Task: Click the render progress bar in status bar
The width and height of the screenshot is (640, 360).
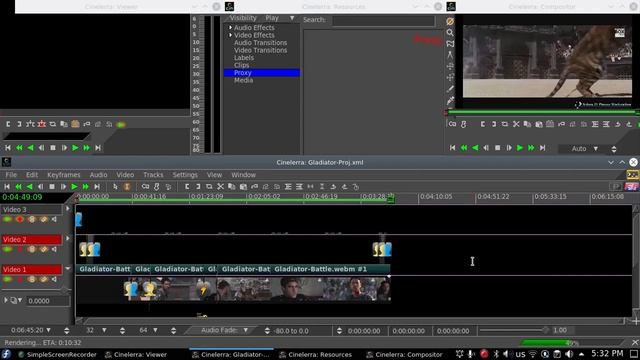Action: (x=573, y=342)
